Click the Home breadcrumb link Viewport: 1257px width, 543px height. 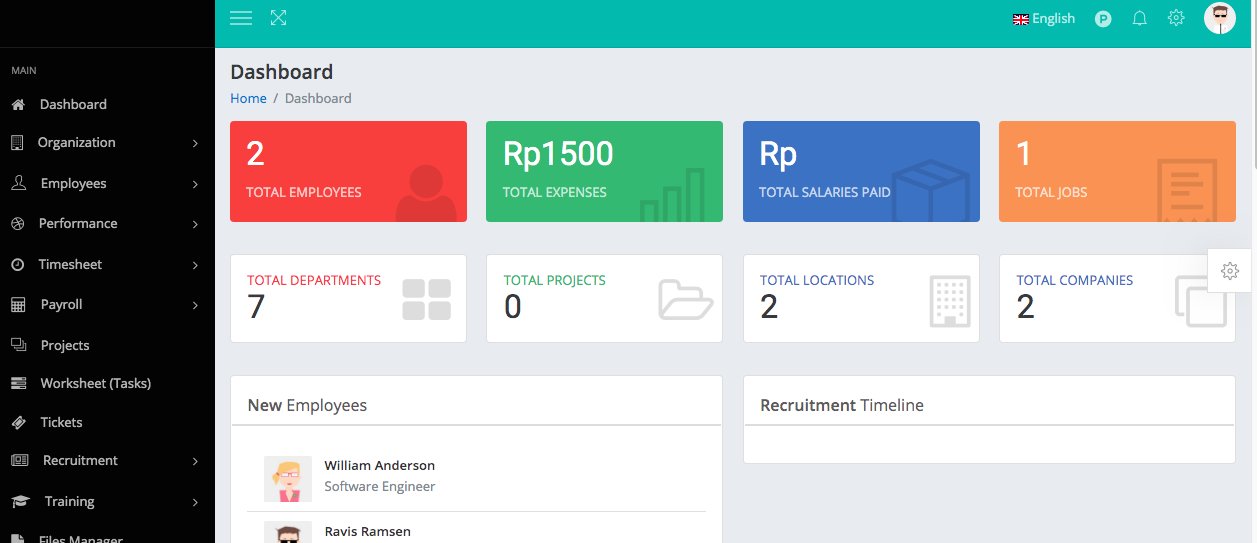[x=248, y=98]
